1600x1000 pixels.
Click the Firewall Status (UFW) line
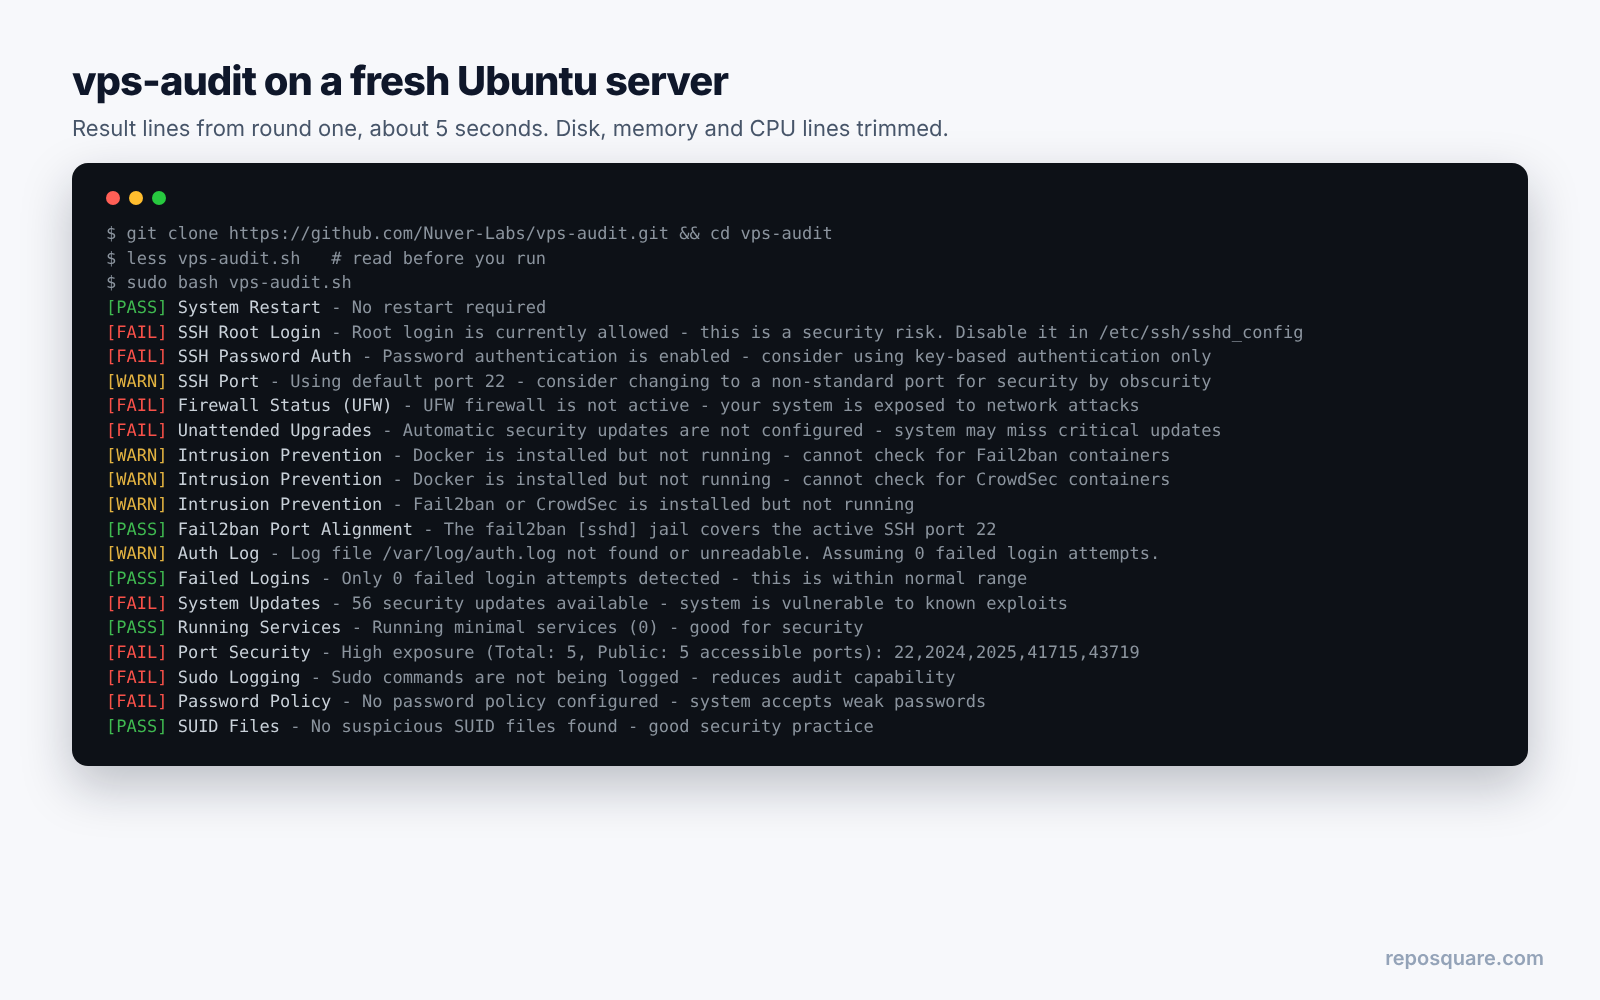(623, 405)
